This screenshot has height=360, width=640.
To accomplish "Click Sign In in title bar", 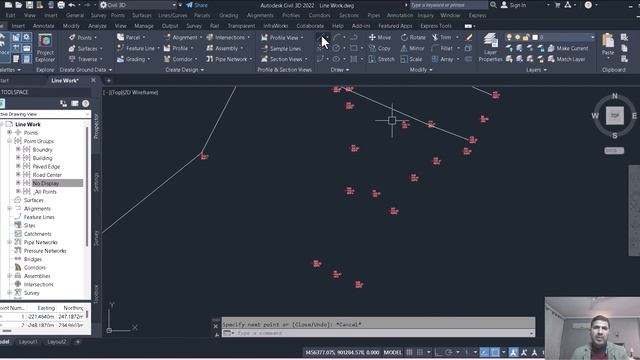I will point(513,5).
